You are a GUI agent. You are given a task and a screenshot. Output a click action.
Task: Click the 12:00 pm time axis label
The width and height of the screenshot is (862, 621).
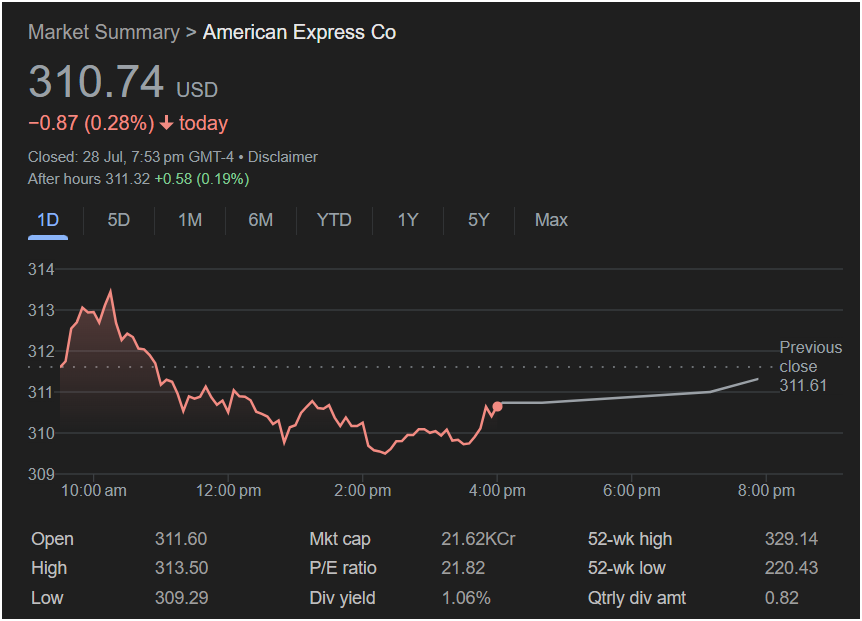point(228,491)
